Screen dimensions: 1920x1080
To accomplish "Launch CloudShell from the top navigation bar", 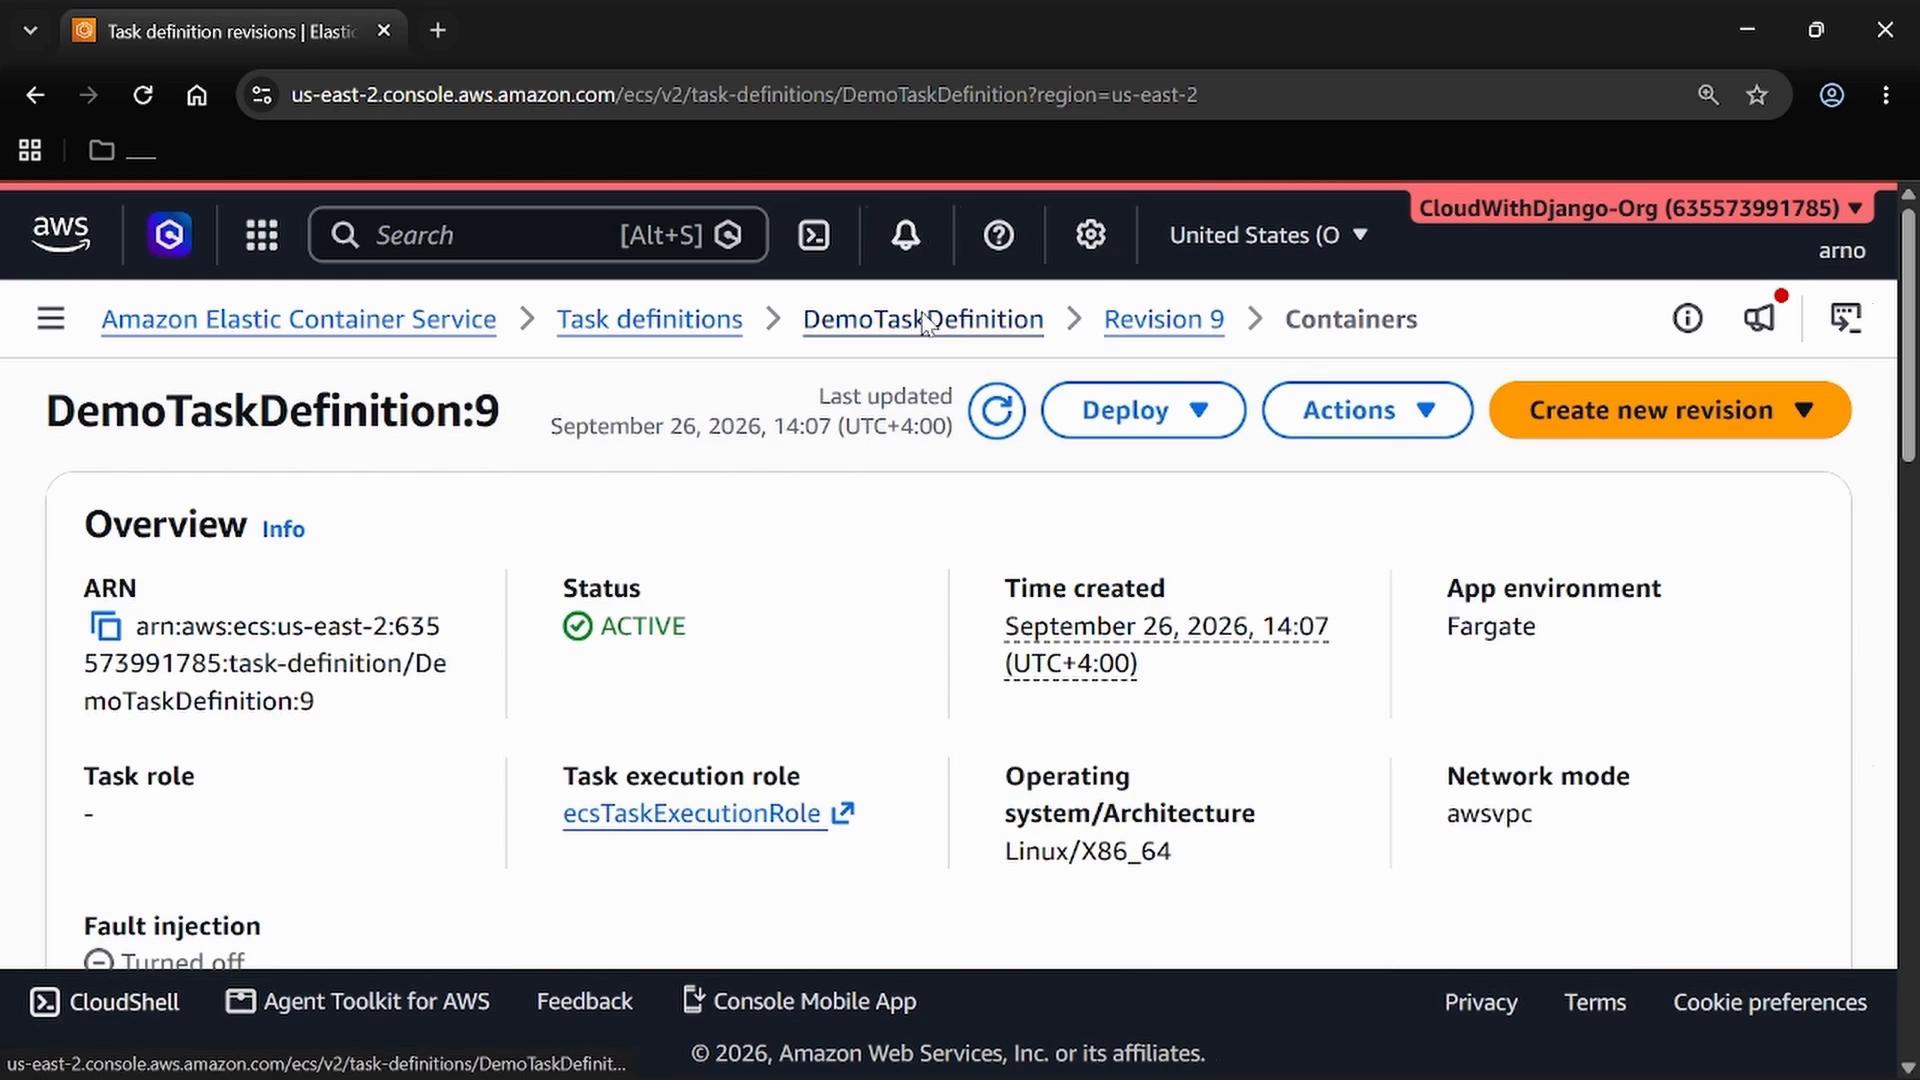I will [x=814, y=235].
